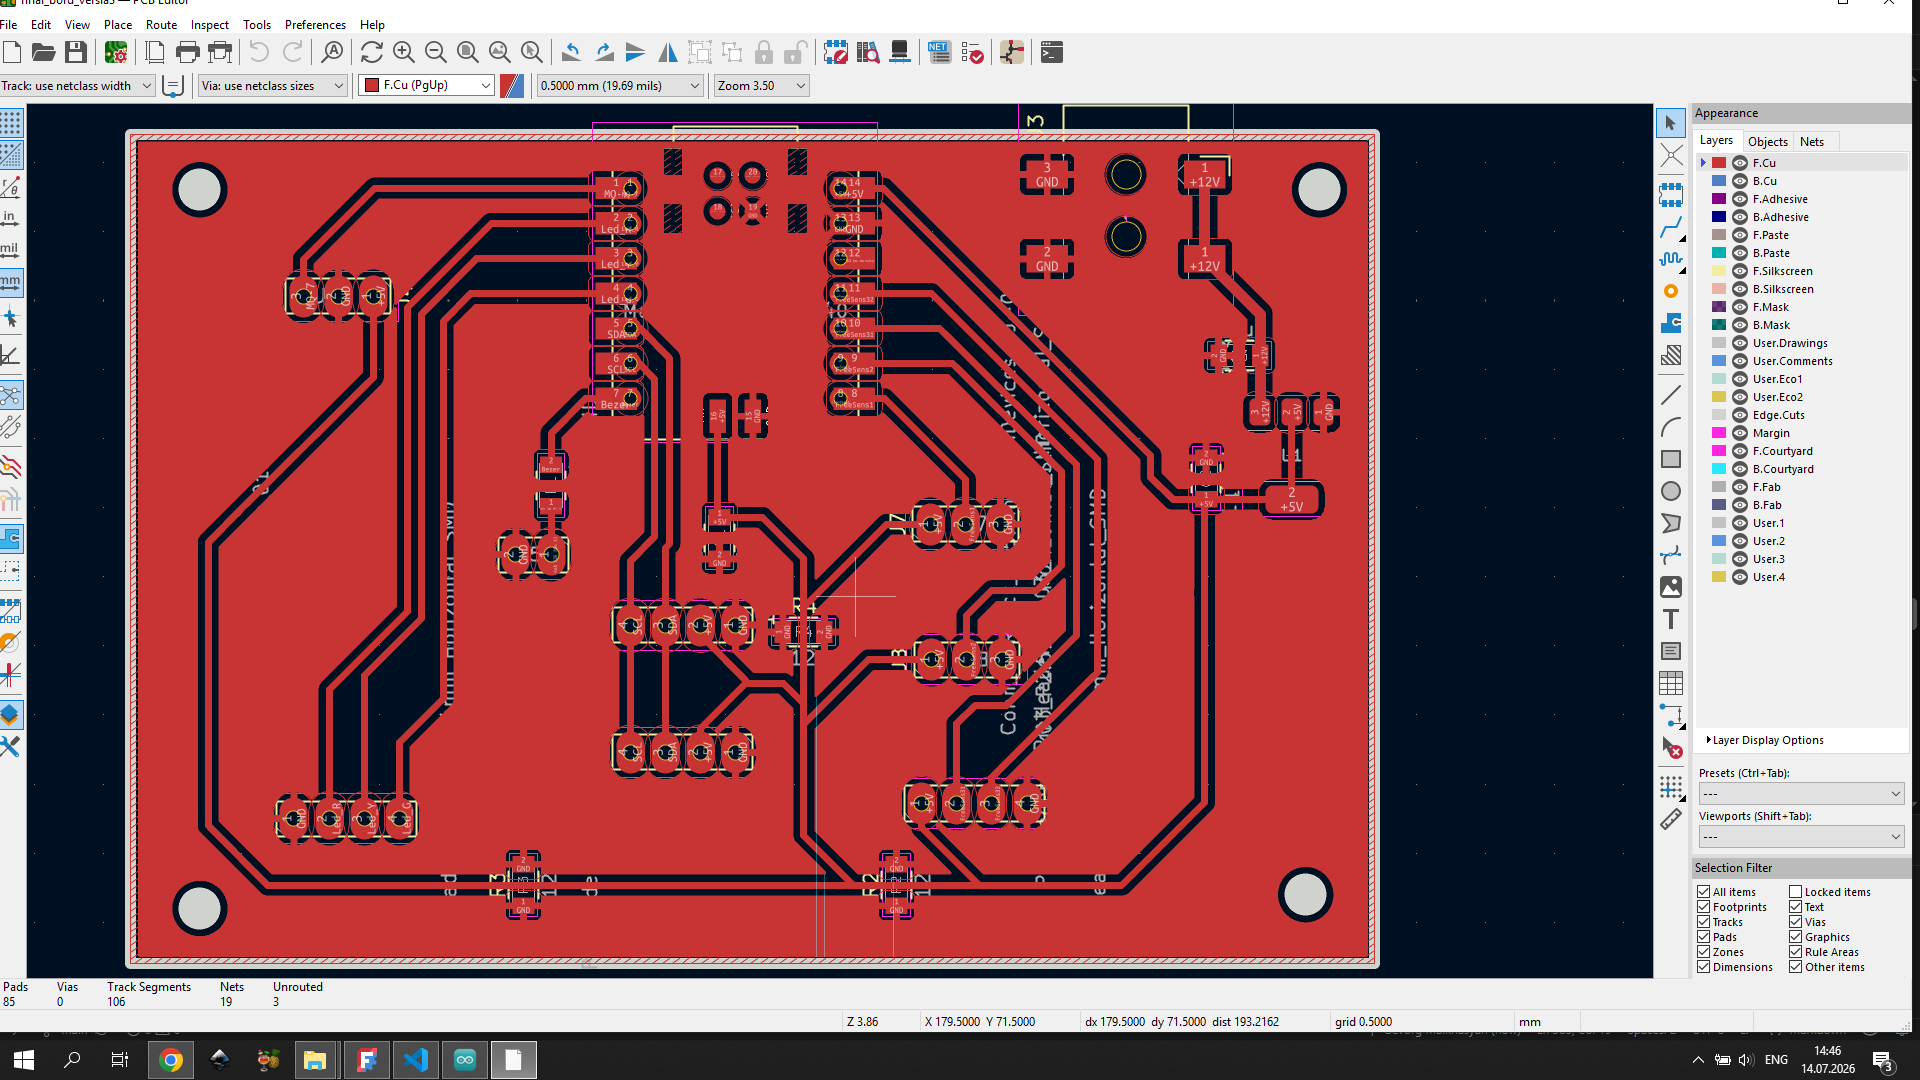Screen dimensions: 1920x1080
Task: Select the Draw line tool
Action: coord(1671,395)
